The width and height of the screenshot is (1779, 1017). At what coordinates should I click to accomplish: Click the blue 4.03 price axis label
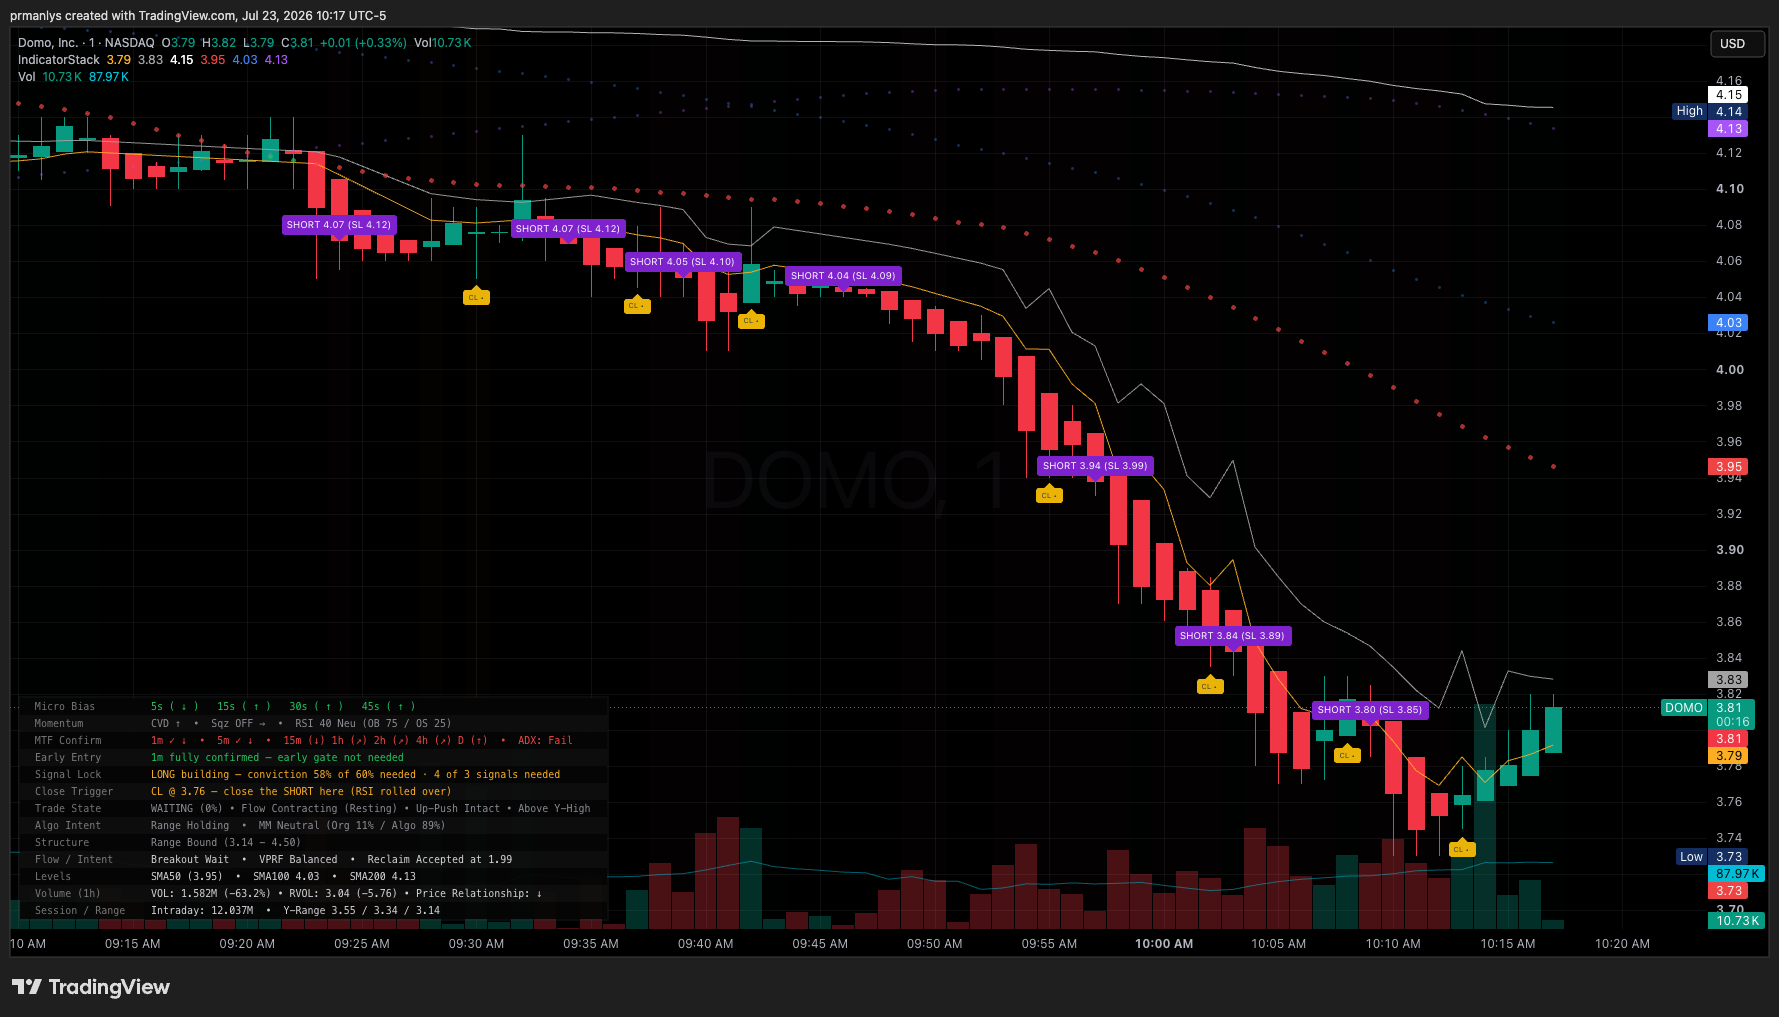tap(1729, 323)
